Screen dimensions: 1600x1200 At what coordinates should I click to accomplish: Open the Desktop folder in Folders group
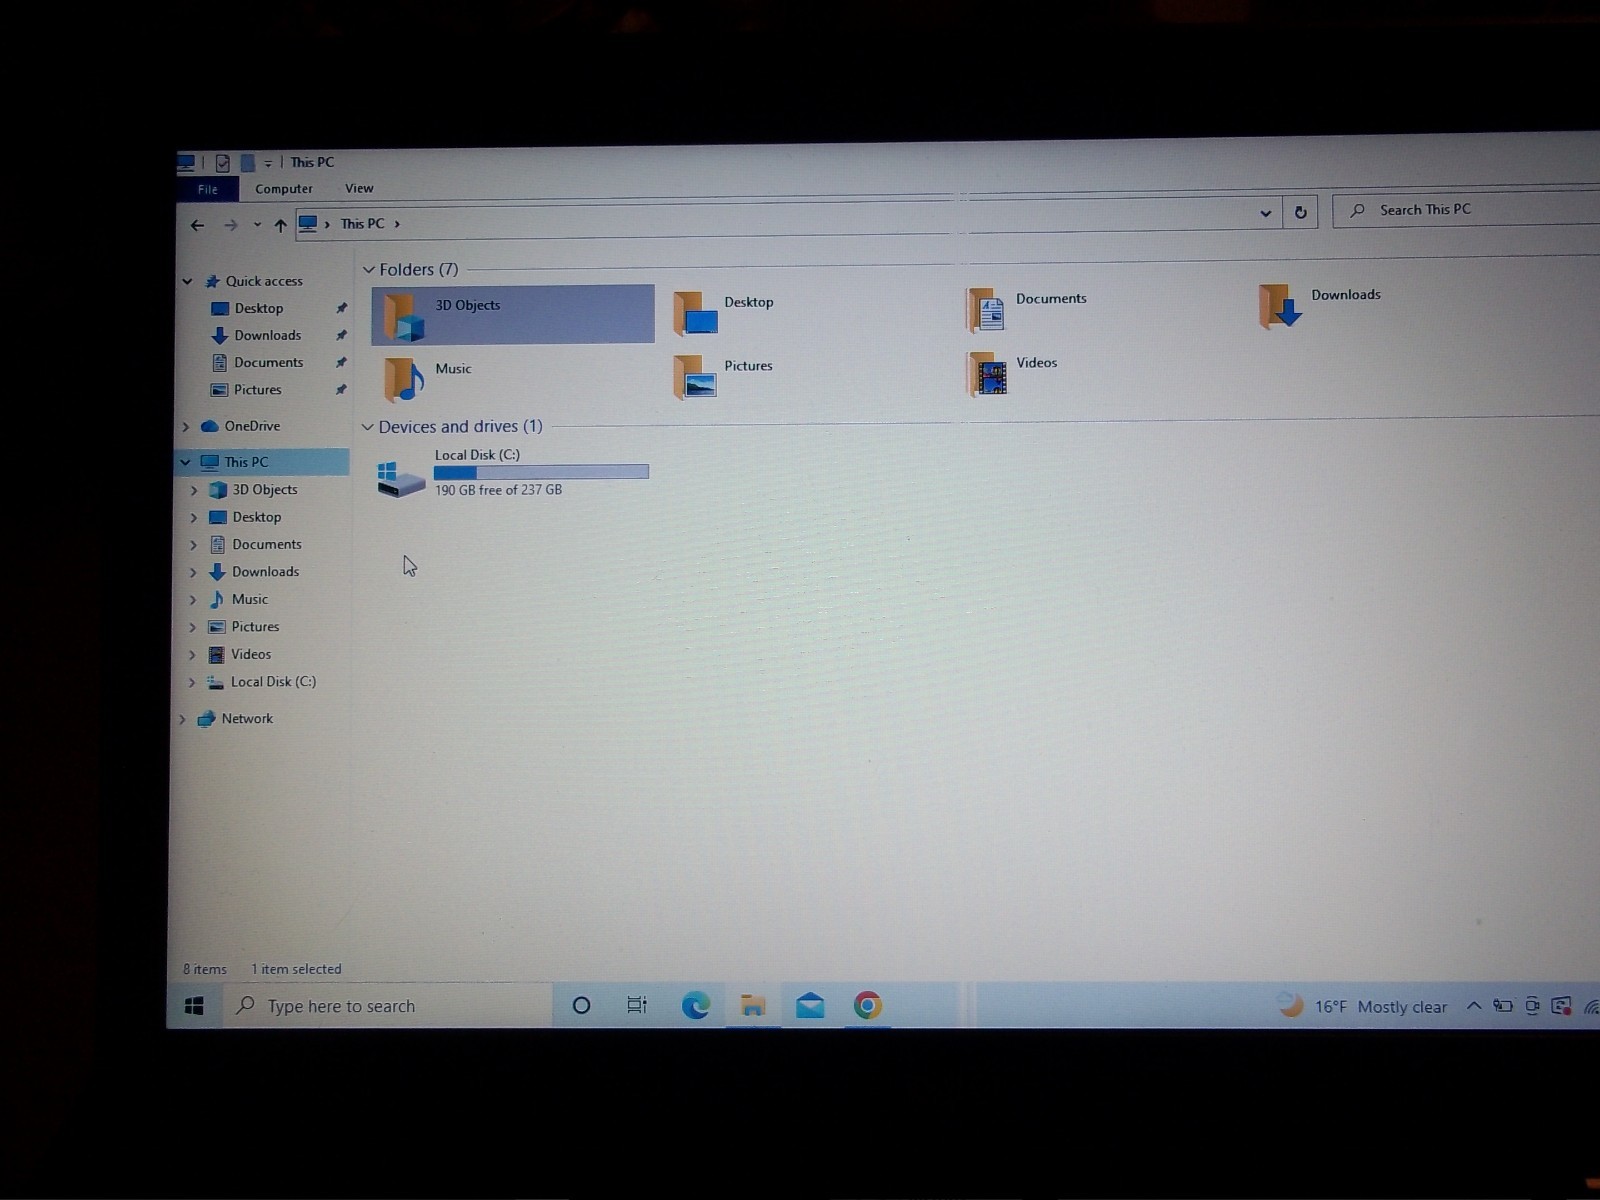click(726, 312)
